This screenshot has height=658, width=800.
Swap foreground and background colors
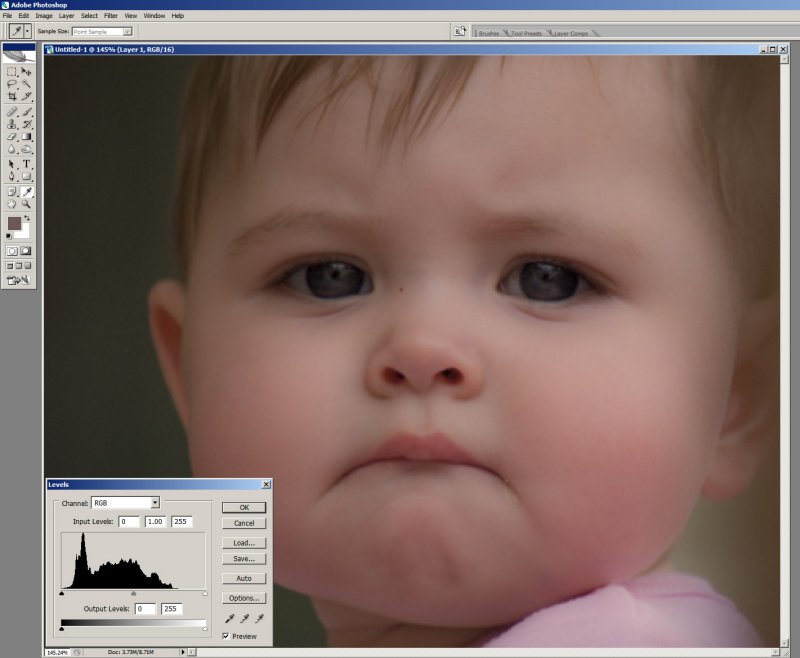point(28,218)
